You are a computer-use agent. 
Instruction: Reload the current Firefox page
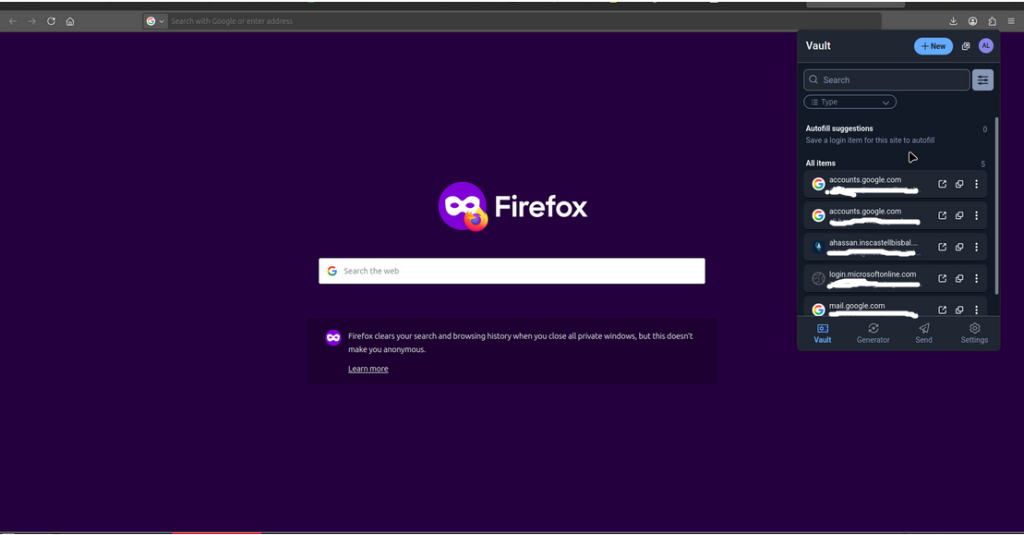51,21
